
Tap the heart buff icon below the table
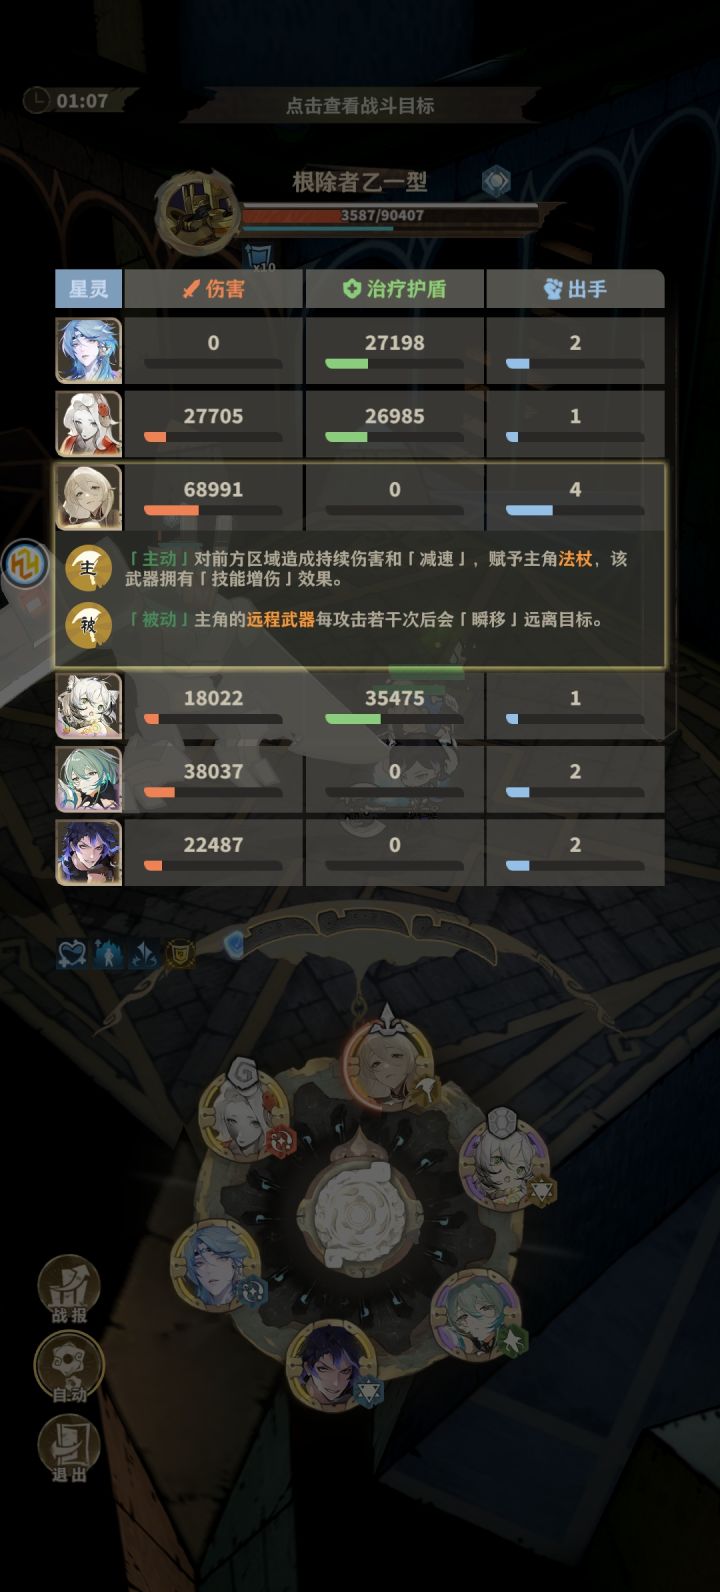(72, 955)
